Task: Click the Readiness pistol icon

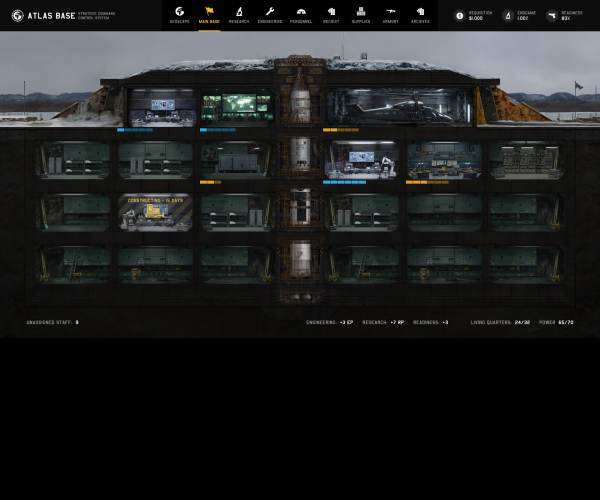Action: [x=551, y=16]
